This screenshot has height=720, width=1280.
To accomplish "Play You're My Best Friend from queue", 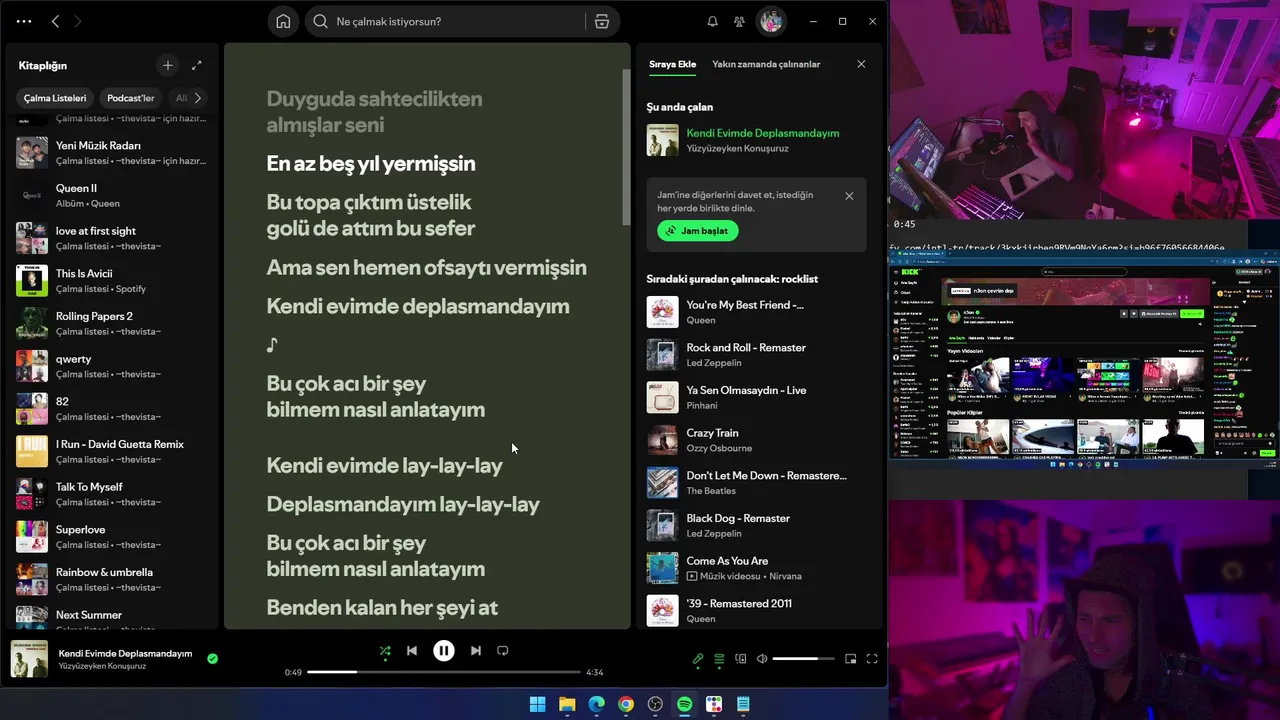I will click(x=756, y=312).
